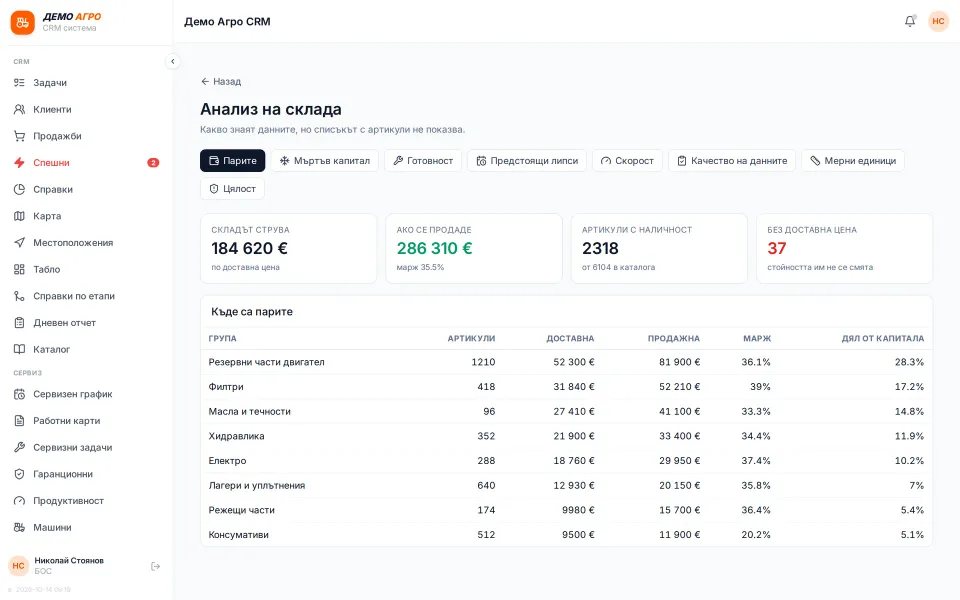Viewport: 960px width, 600px height.
Task: Click the Дневен отчет clipboard icon
Action: point(20,323)
